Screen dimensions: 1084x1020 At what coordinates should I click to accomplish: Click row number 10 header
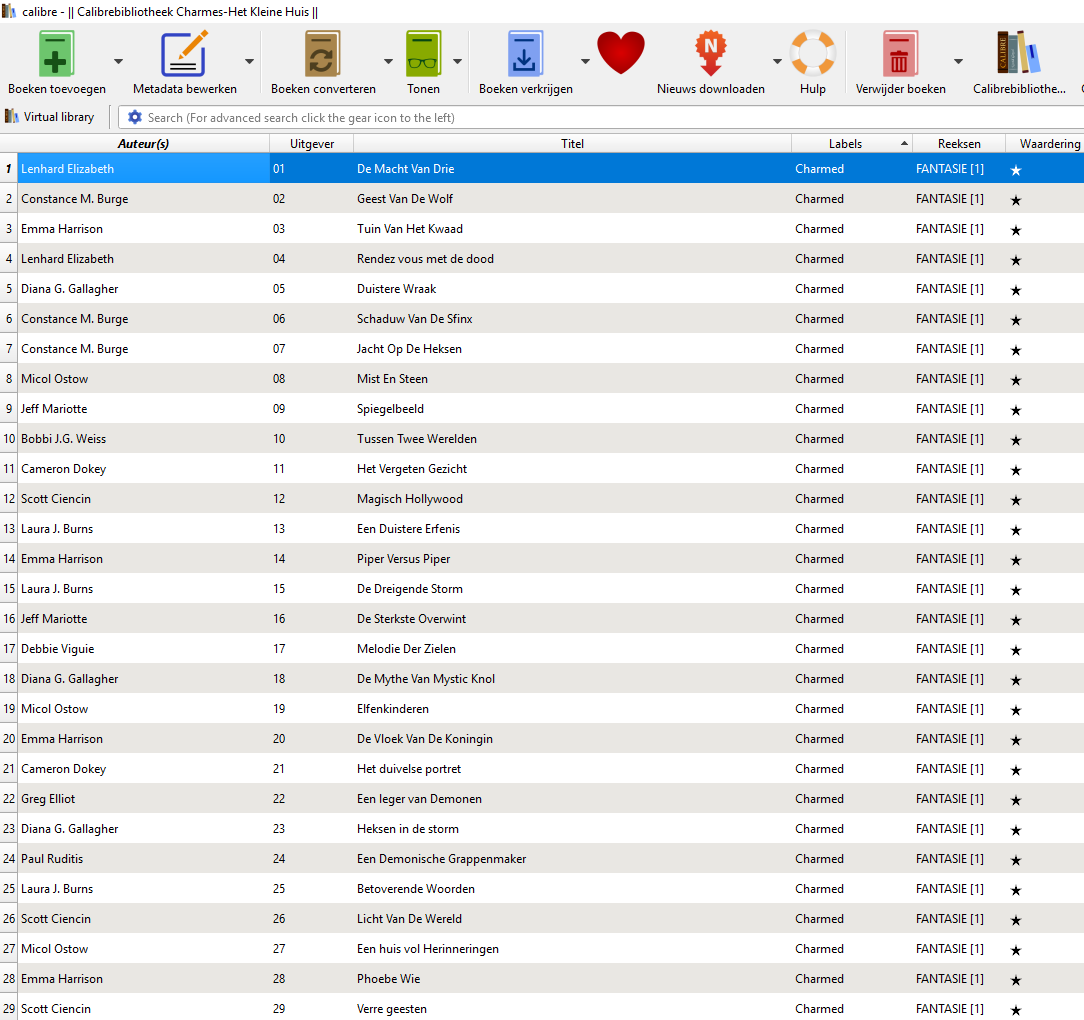point(9,439)
